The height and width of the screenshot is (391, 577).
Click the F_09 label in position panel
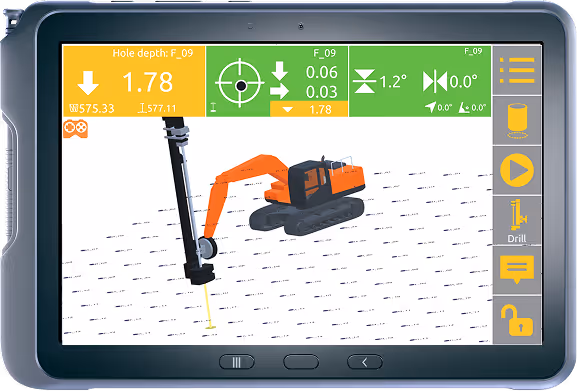pos(324,53)
